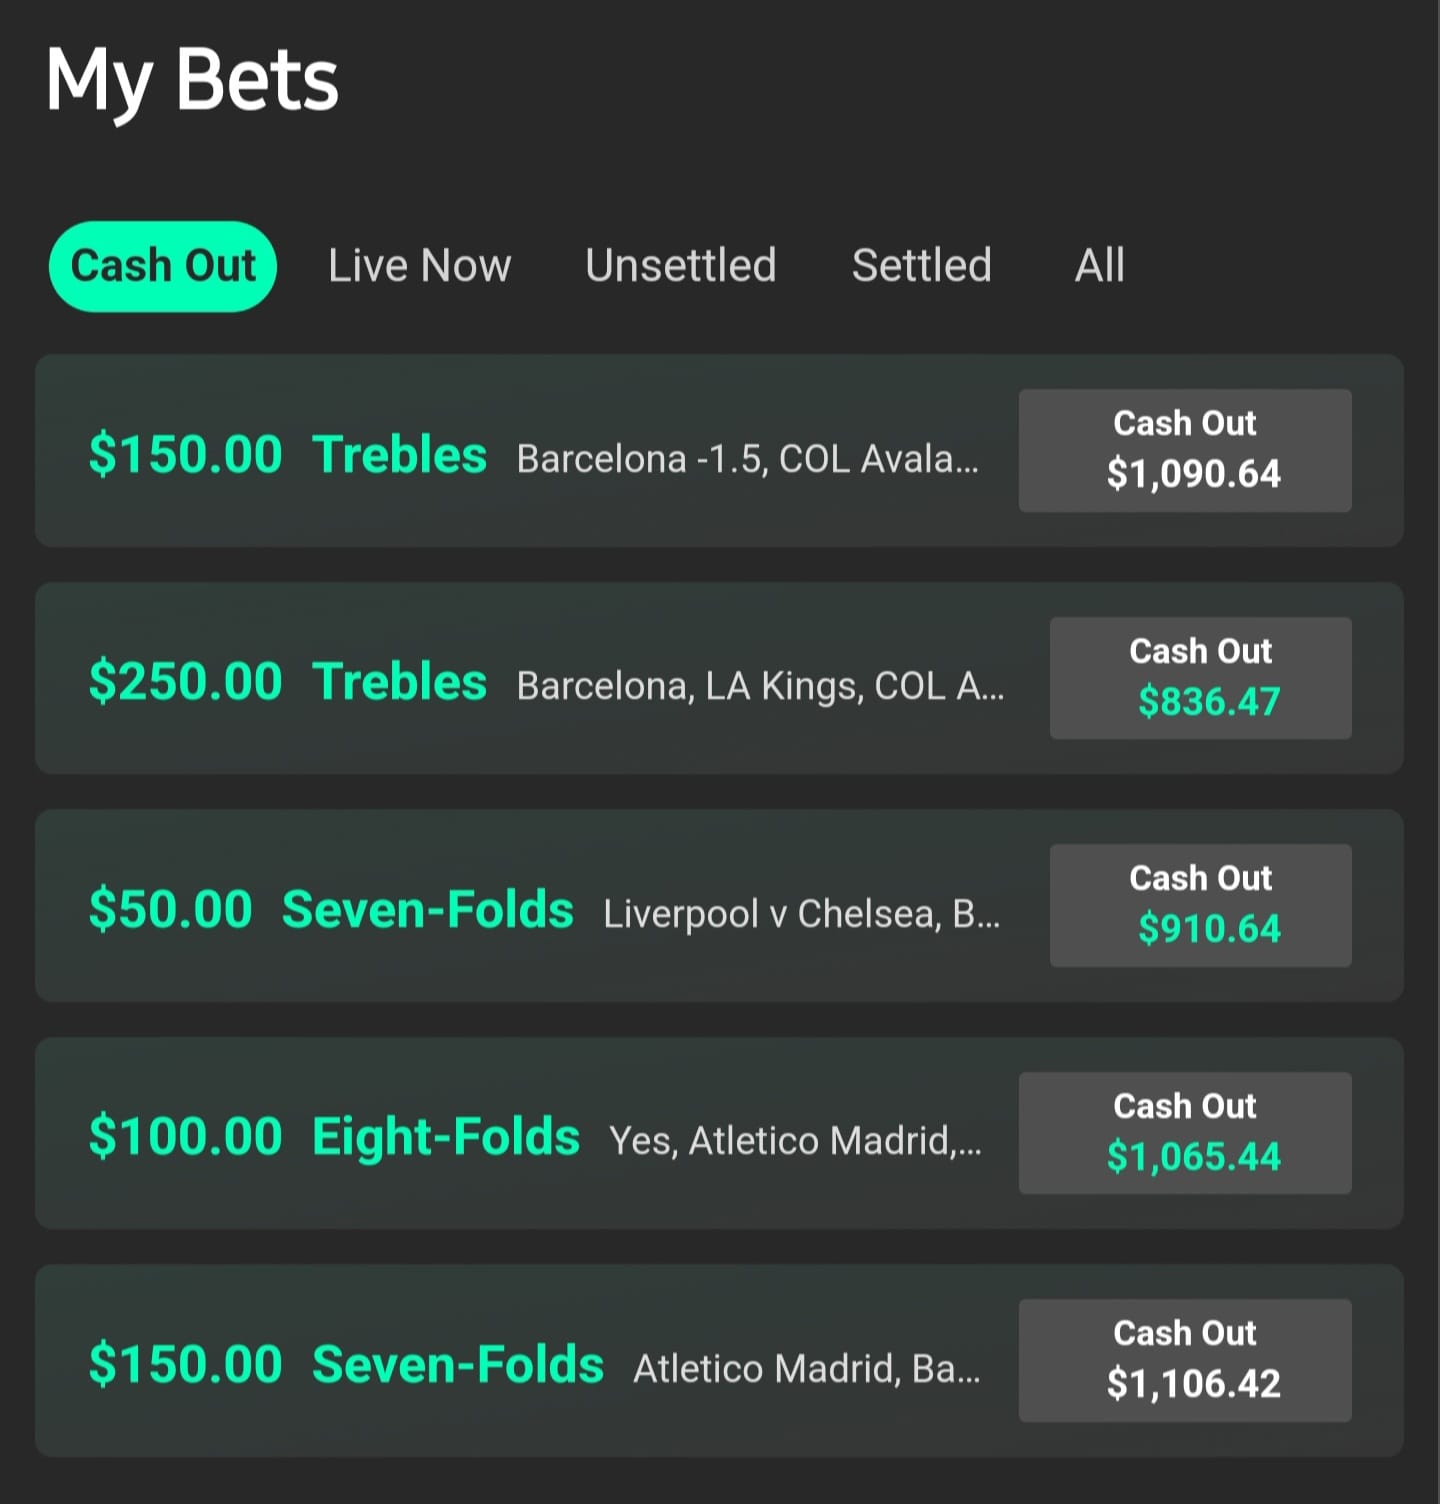Image resolution: width=1440 pixels, height=1504 pixels.
Task: Expand the 'Barcelona -1.5, COL Avala...' selections text
Action: click(747, 458)
